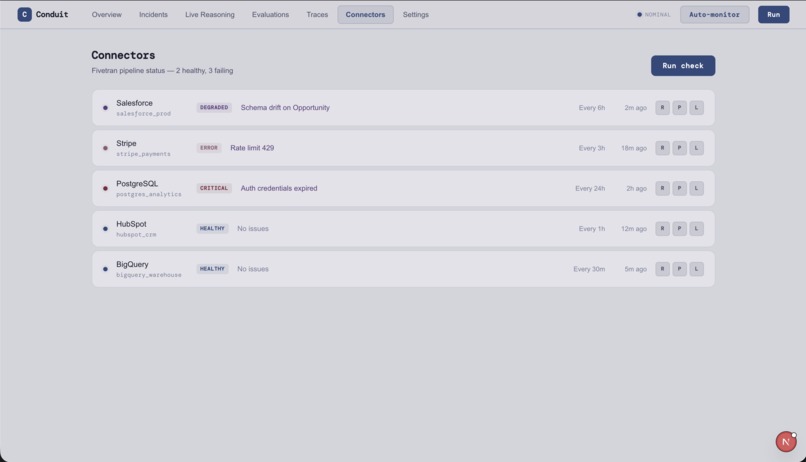Click the red N avatar badge
The width and height of the screenshot is (806, 462).
[x=785, y=441]
